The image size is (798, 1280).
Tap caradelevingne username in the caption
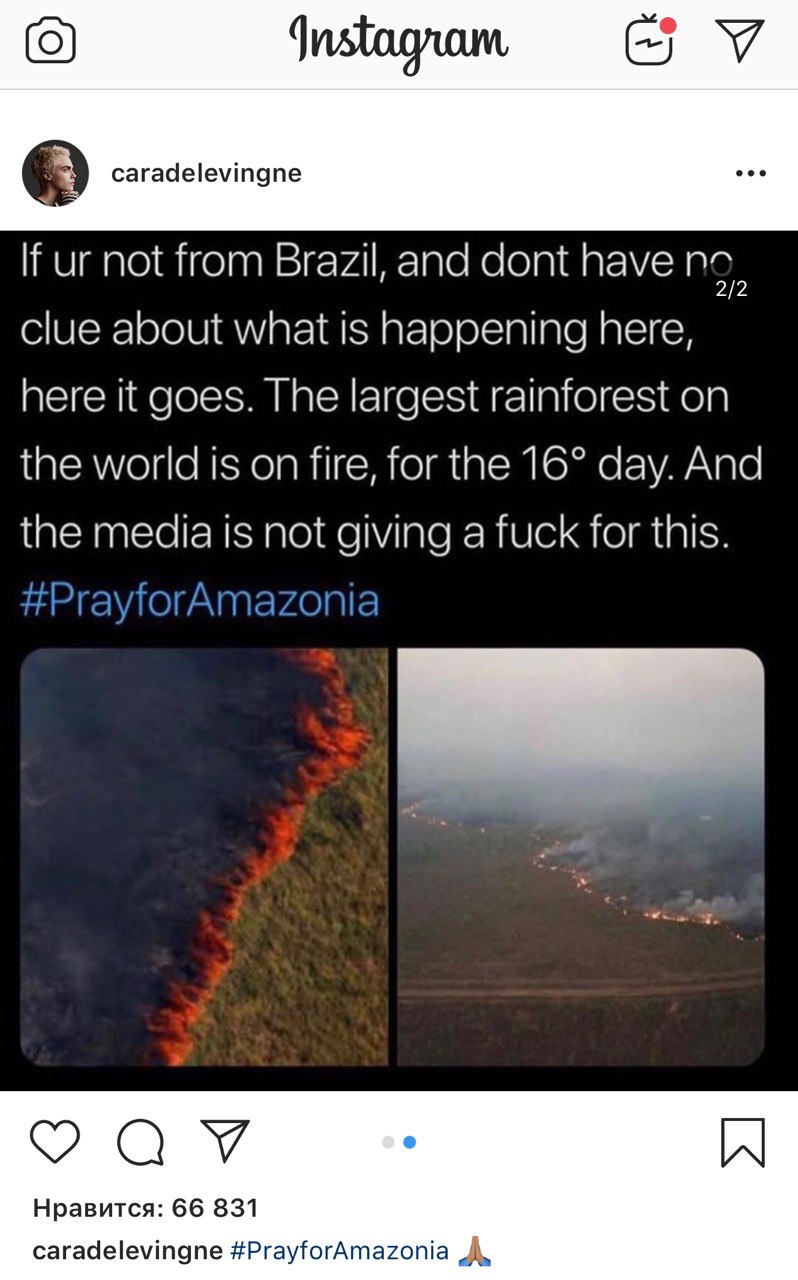click(x=128, y=1251)
